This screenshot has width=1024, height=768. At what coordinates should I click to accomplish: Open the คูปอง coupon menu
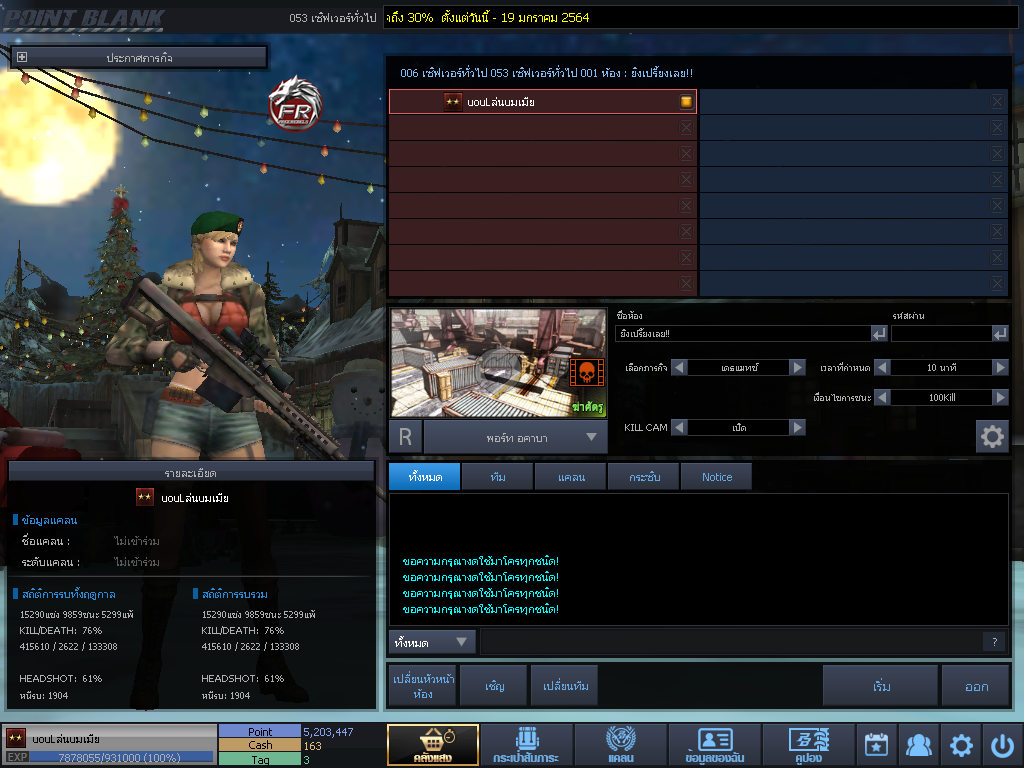coord(808,744)
